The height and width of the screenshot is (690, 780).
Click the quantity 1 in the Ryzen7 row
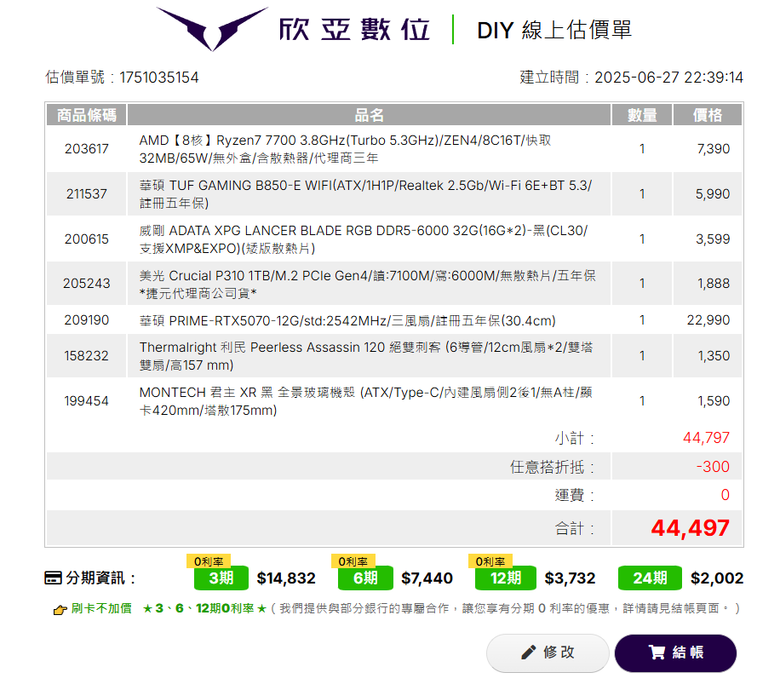pos(642,149)
